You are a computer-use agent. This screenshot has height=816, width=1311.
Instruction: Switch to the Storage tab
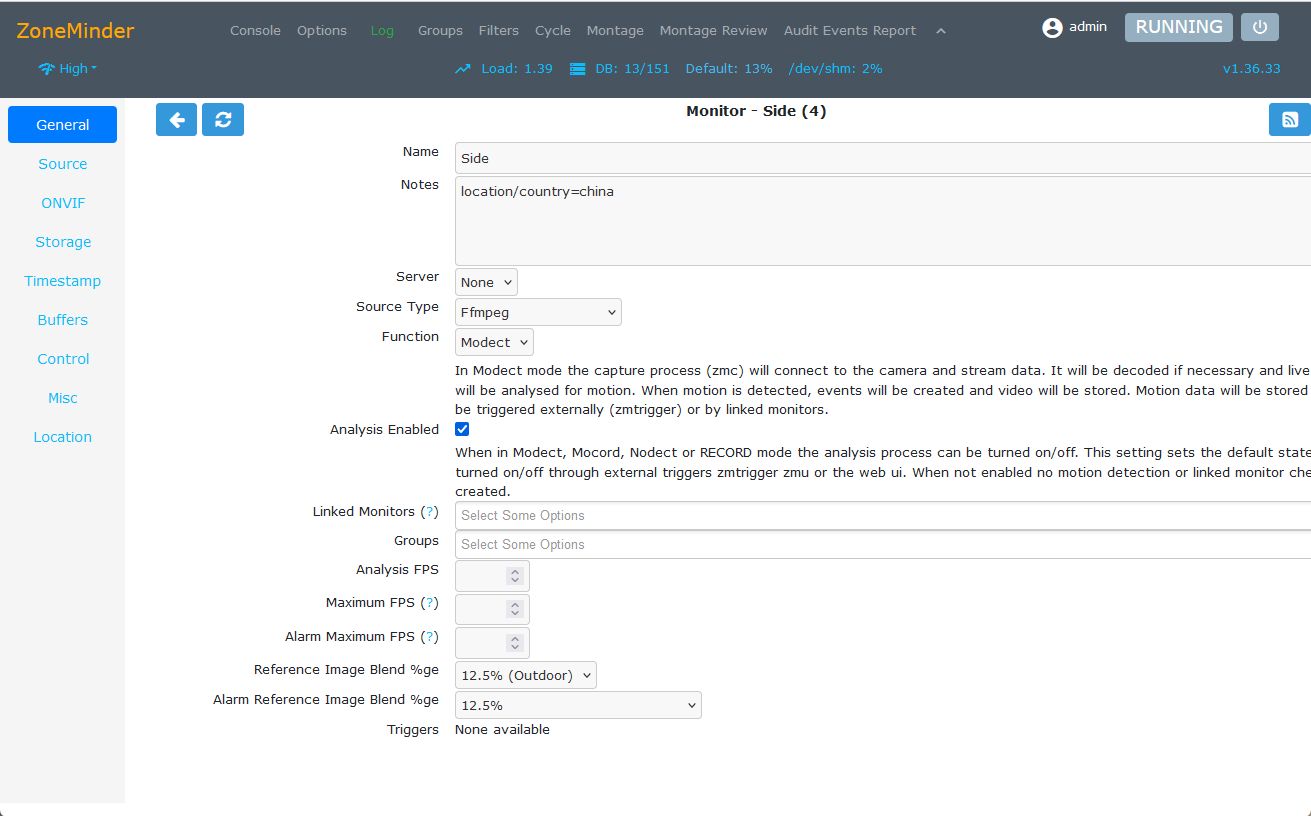62,242
